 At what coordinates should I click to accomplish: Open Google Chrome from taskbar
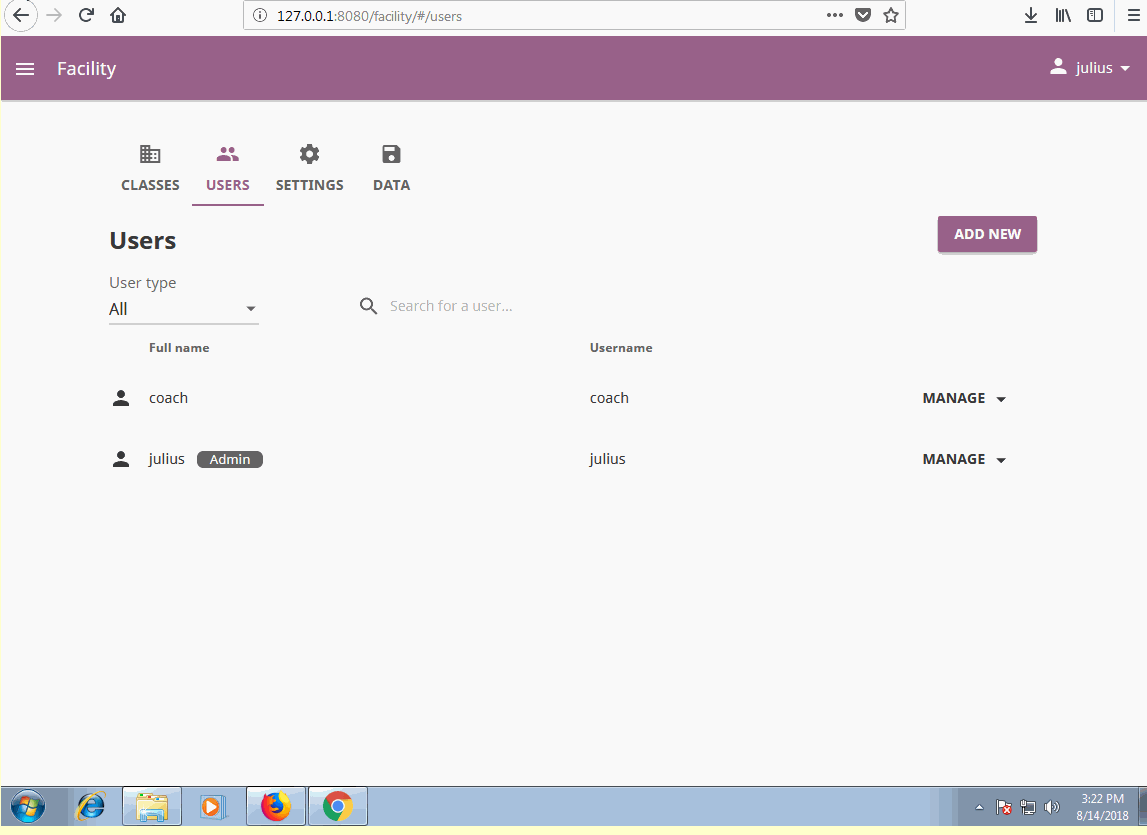[x=337, y=806]
